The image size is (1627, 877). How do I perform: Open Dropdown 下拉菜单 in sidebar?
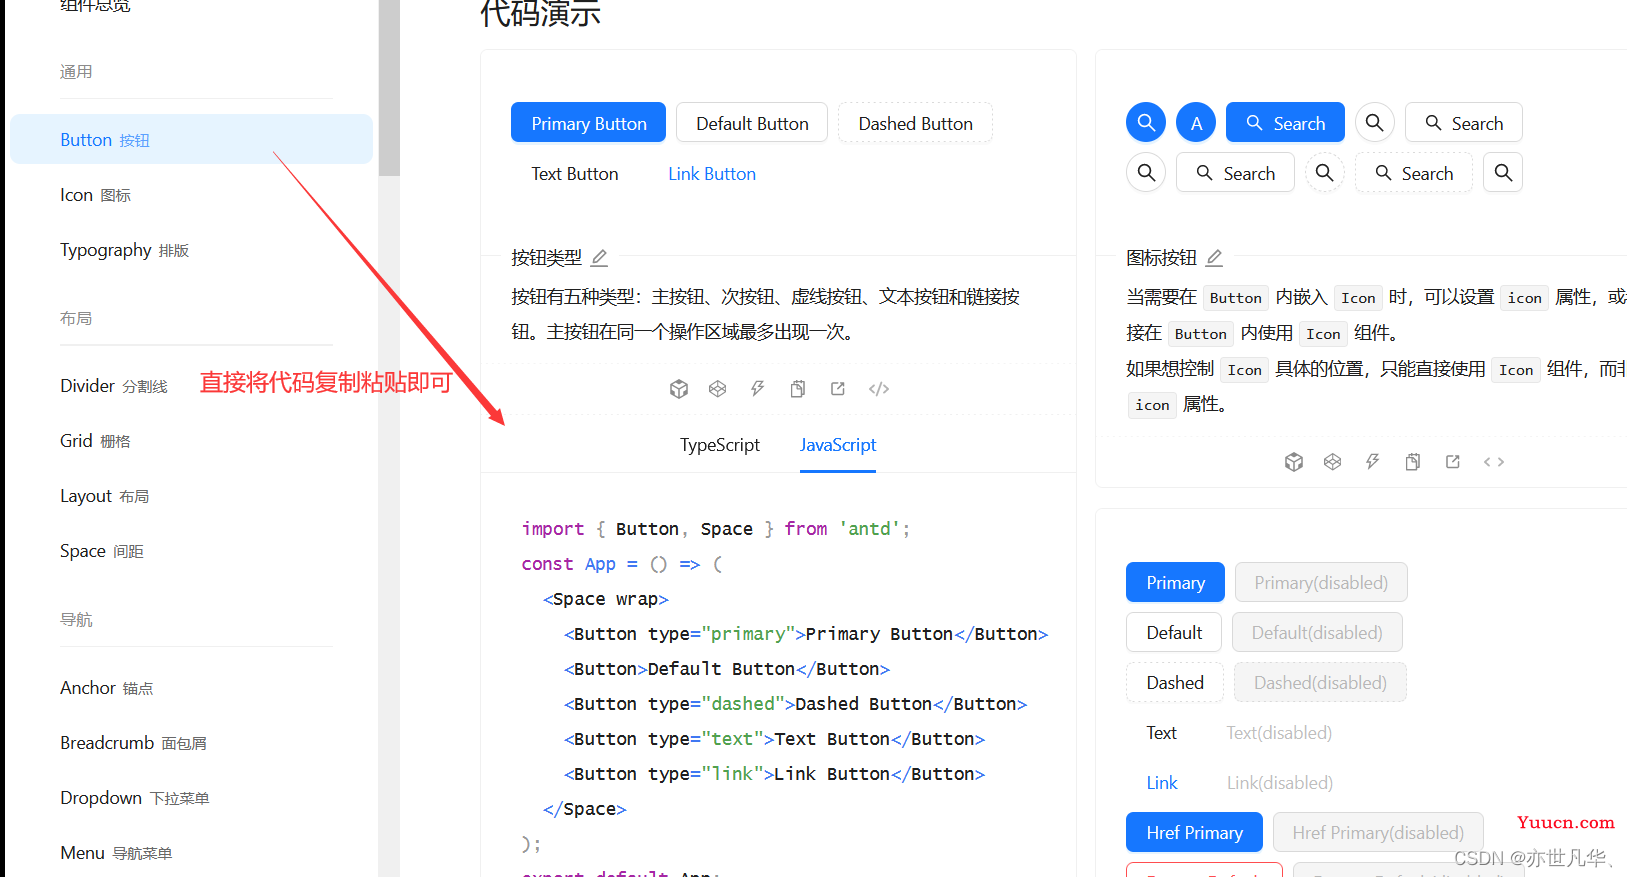[191, 797]
